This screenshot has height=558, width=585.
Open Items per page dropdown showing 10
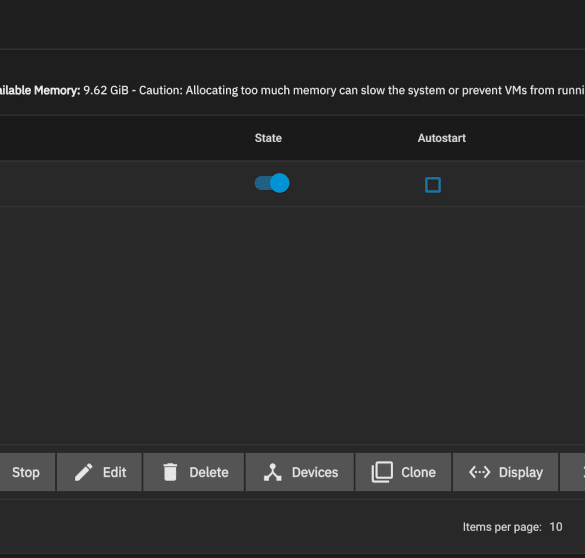(556, 527)
